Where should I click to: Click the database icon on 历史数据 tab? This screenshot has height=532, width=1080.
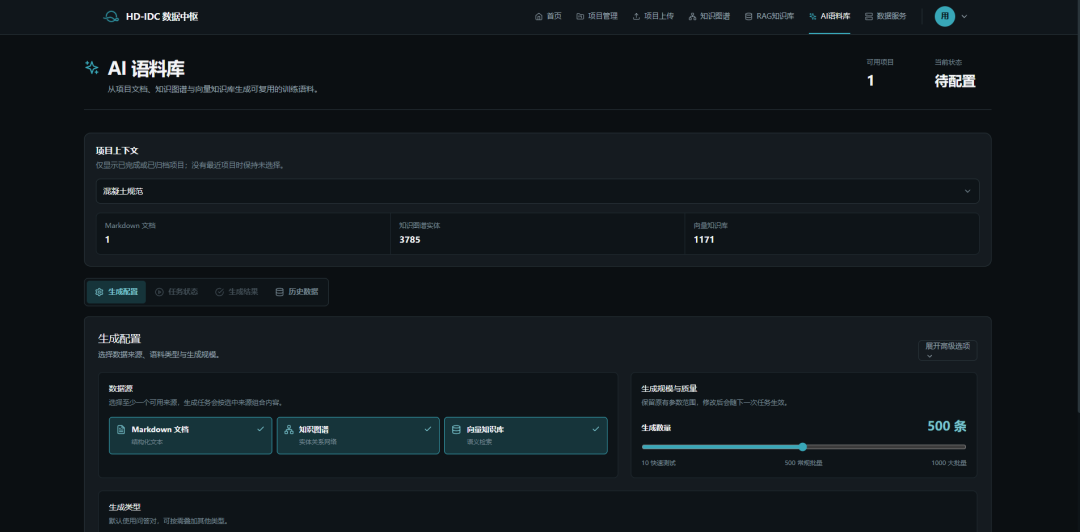pyautogui.click(x=279, y=292)
